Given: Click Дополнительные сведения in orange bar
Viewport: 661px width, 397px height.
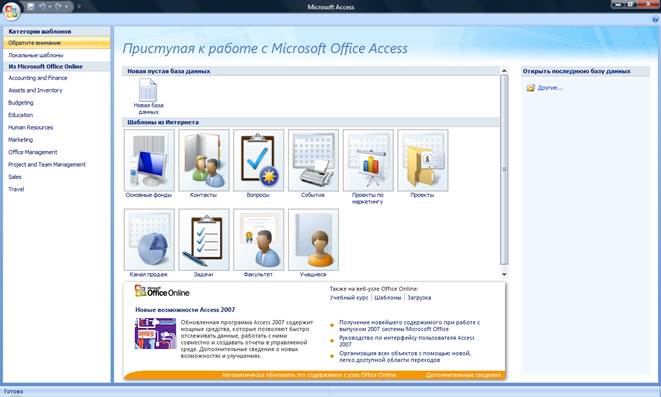Looking at the screenshot, I should tap(463, 375).
